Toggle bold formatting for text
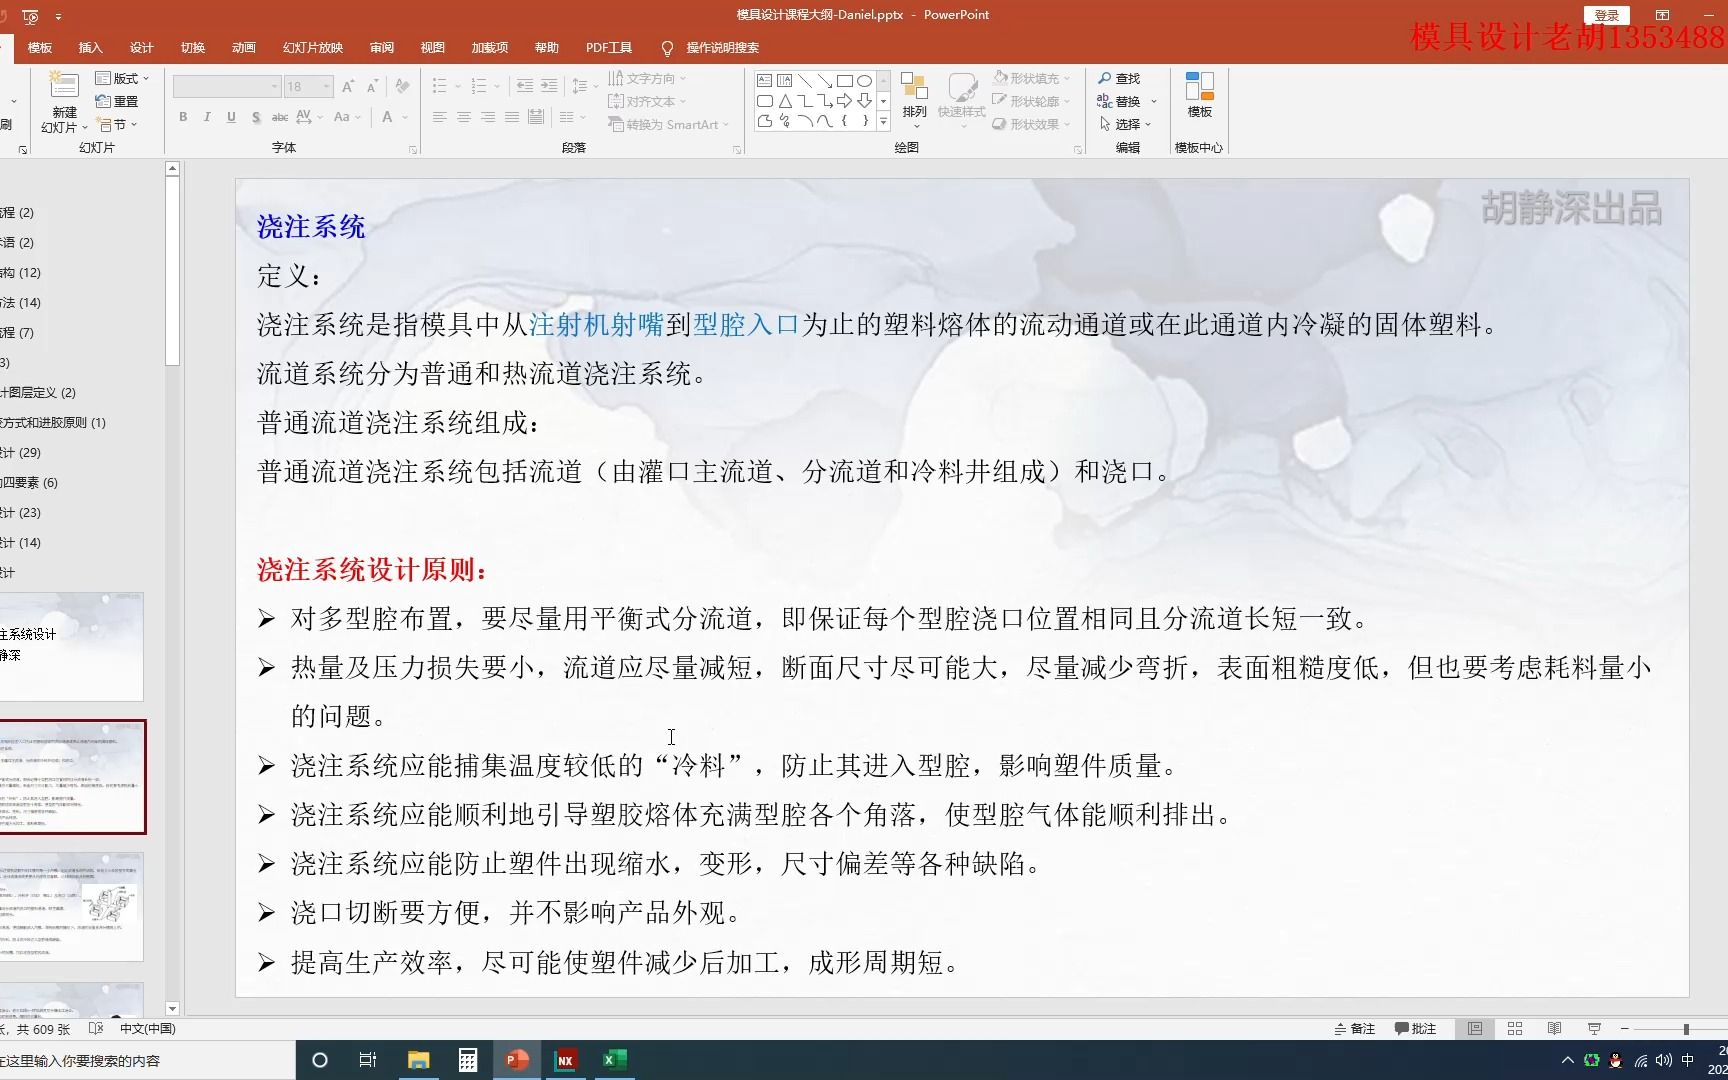The width and height of the screenshot is (1728, 1080). click(x=183, y=117)
